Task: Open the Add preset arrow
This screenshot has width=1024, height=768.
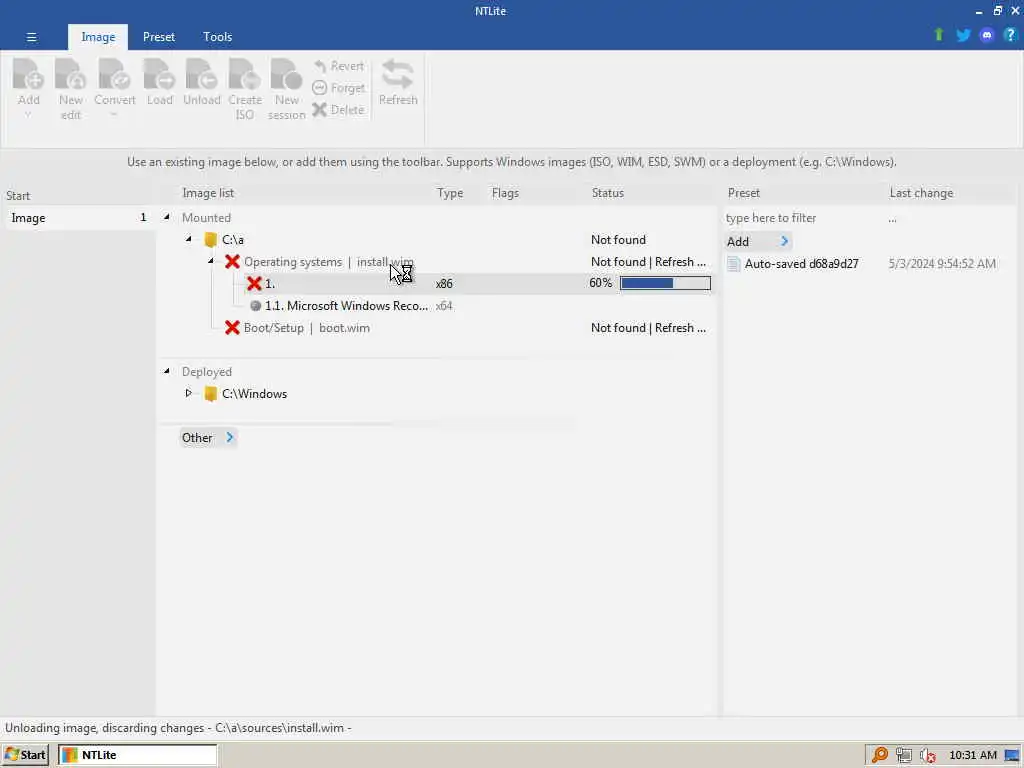Action: click(784, 242)
